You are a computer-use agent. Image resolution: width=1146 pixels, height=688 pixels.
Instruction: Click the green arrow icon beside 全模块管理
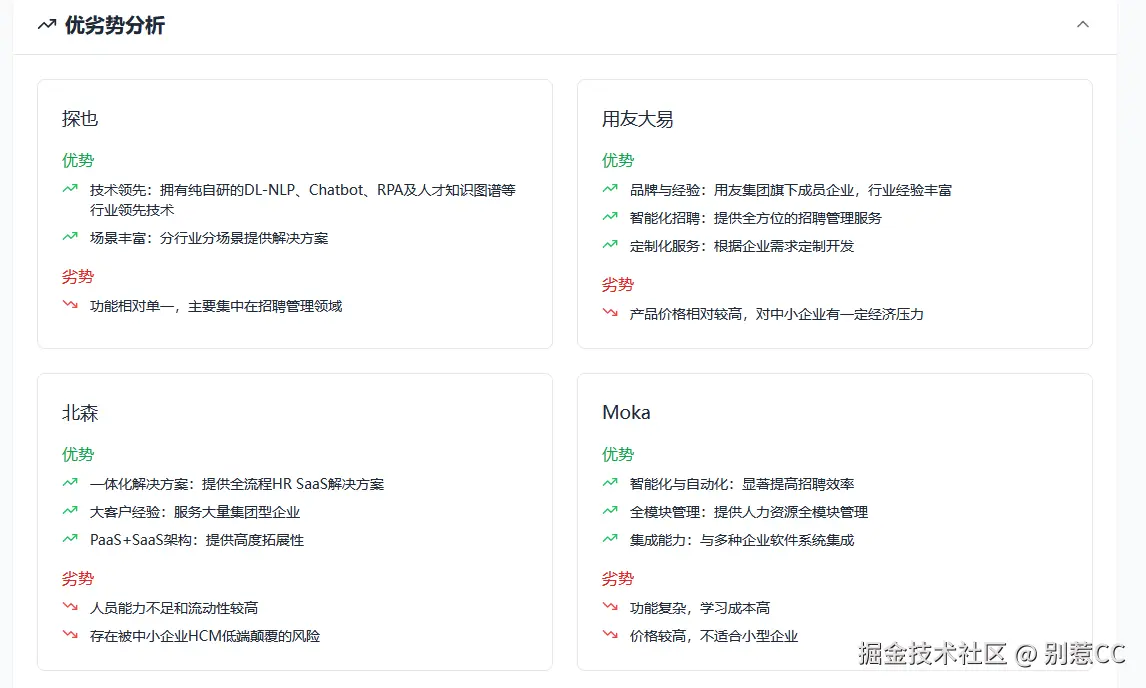610,510
